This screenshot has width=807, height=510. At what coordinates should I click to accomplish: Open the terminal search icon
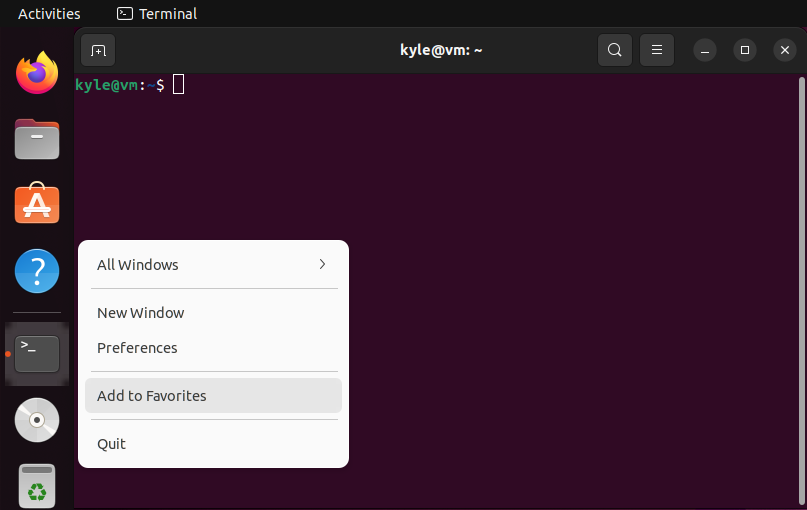click(x=615, y=50)
